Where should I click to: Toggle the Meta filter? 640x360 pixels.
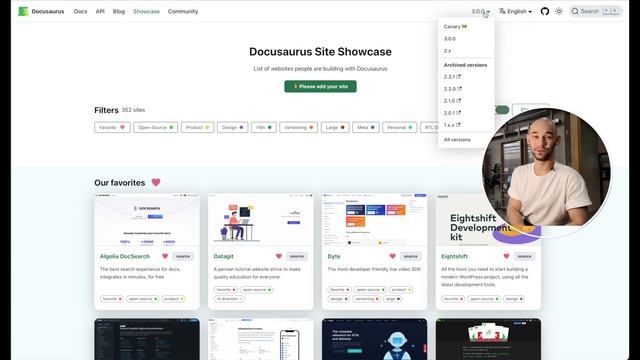coord(366,127)
